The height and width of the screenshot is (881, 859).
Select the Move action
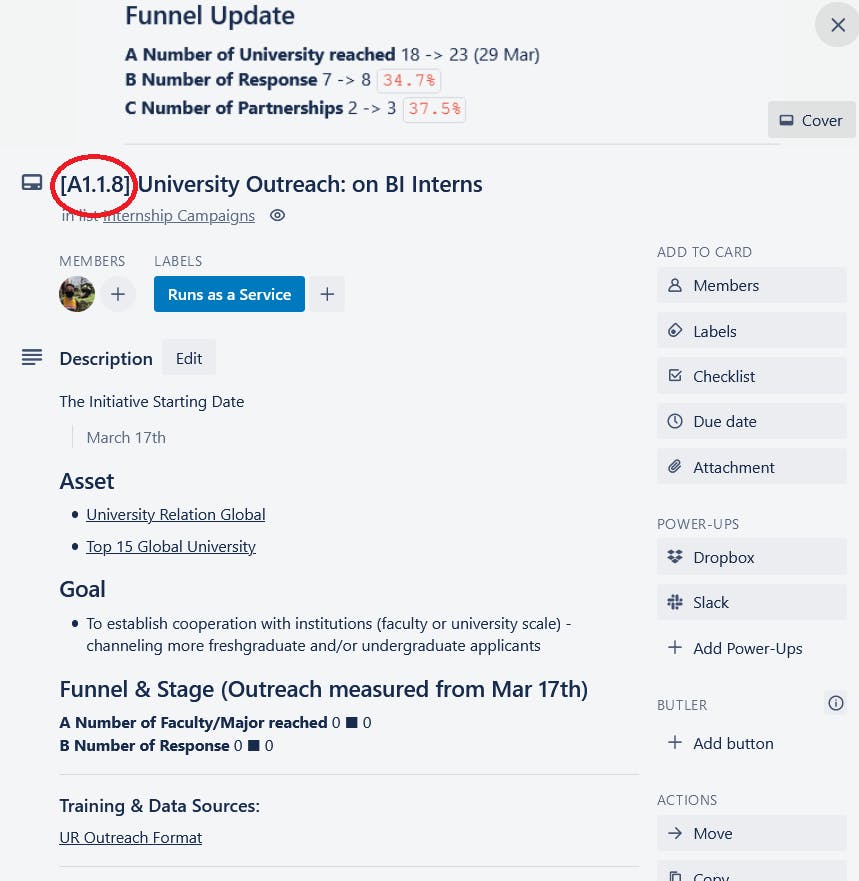pyautogui.click(x=751, y=833)
